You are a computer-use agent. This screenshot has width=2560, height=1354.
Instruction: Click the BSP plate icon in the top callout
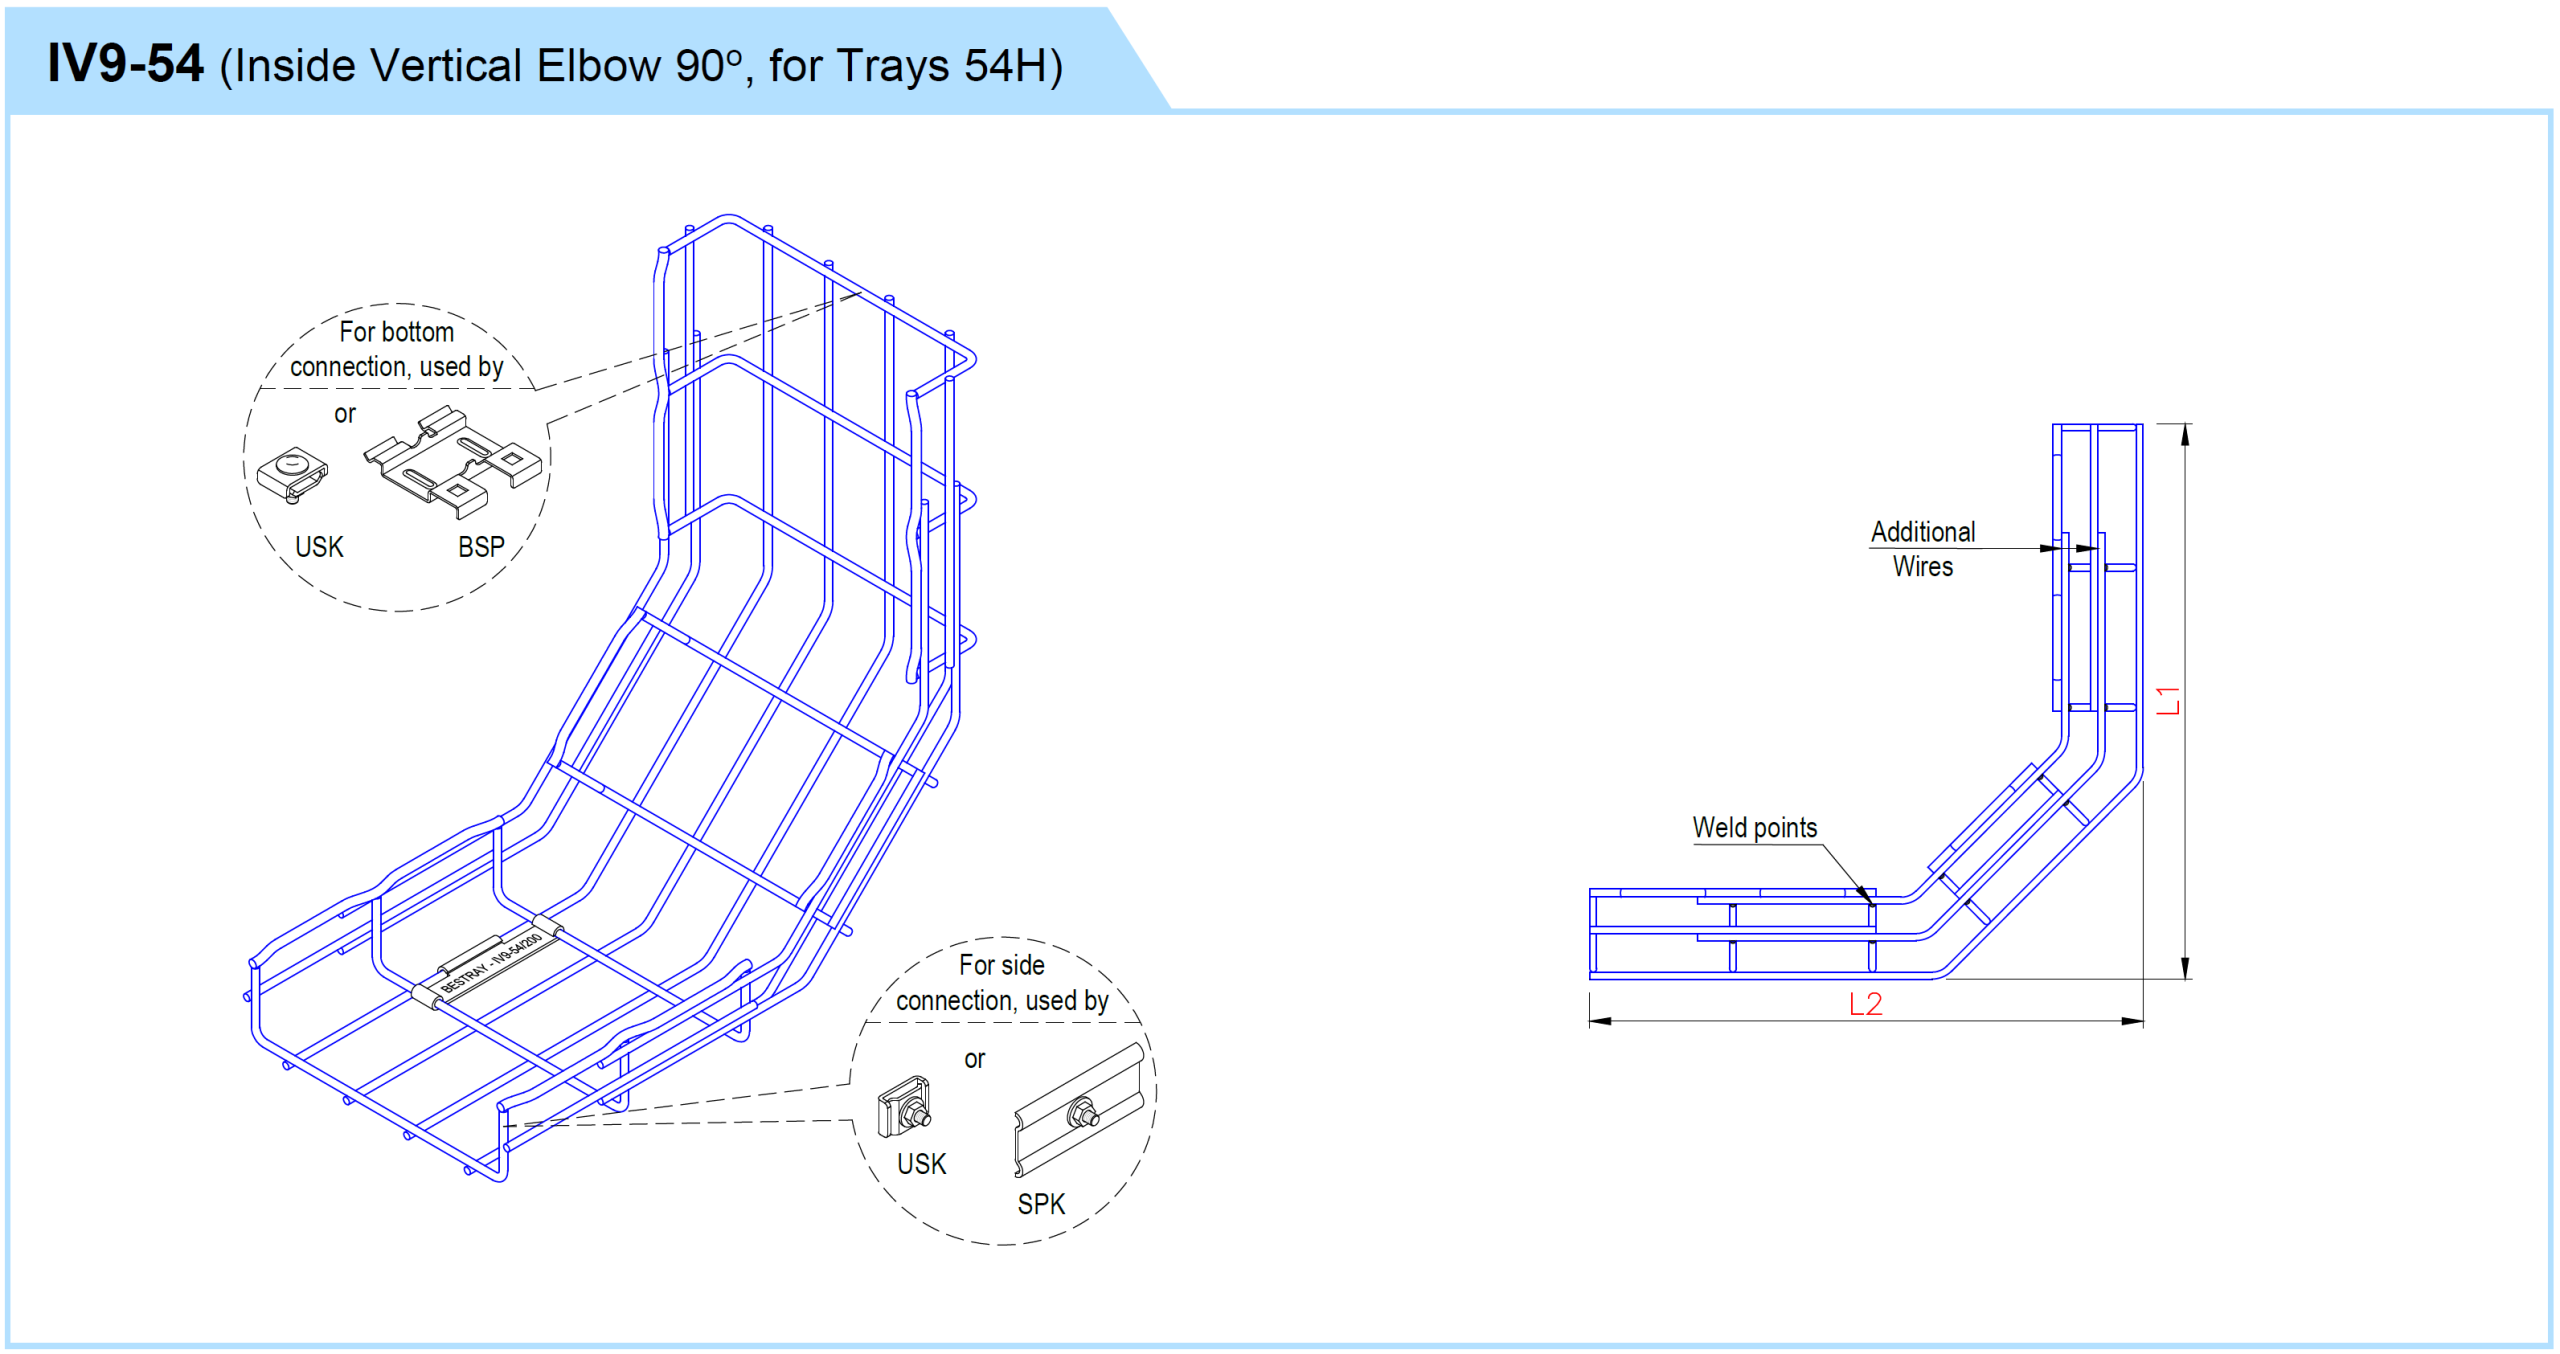click(452, 462)
